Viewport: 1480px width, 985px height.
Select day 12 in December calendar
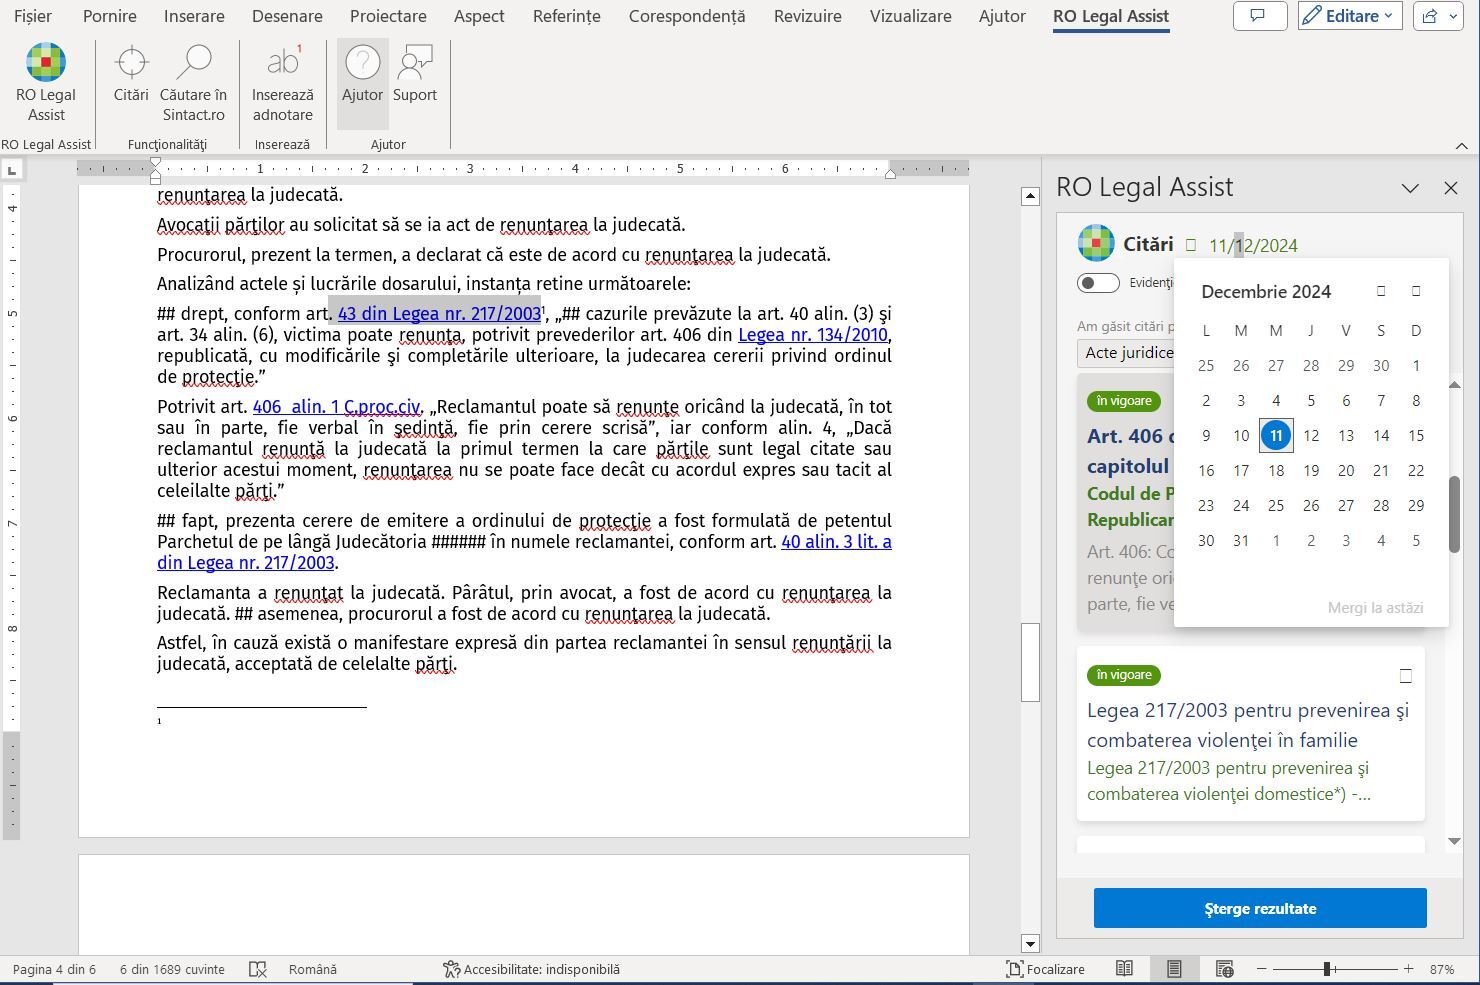pos(1311,436)
